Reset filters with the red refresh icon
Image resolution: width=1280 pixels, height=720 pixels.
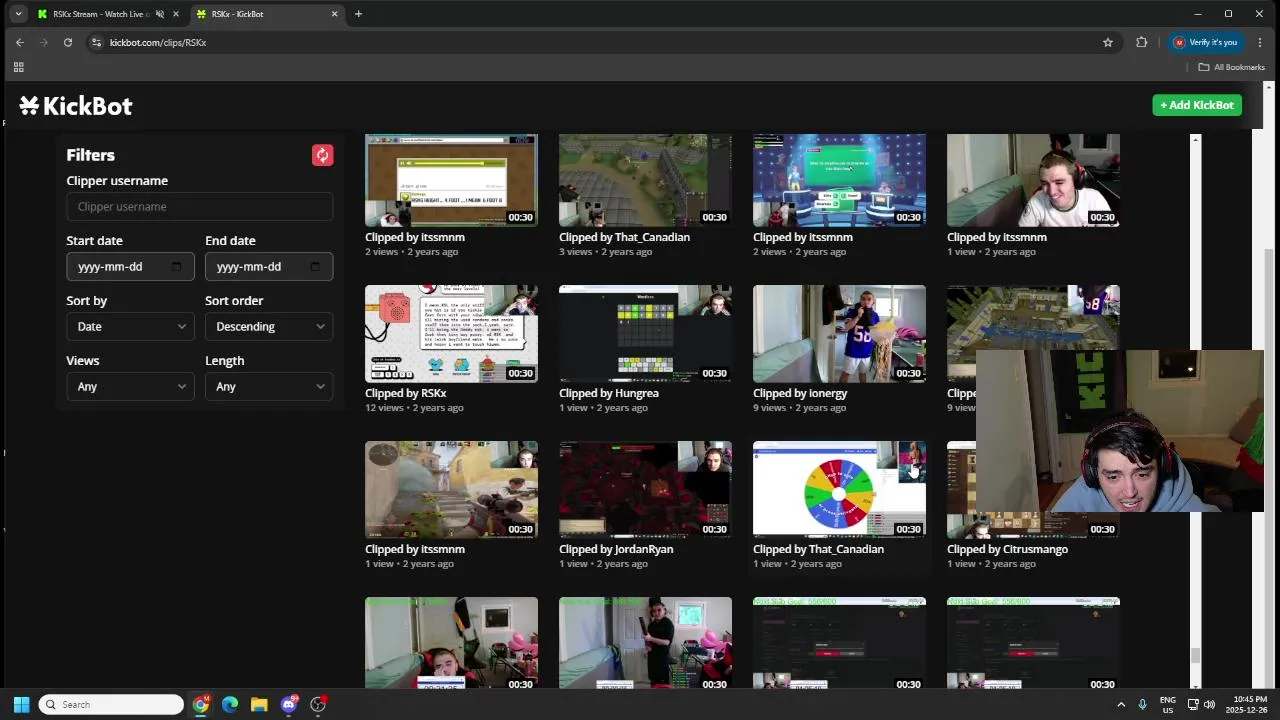click(x=322, y=155)
